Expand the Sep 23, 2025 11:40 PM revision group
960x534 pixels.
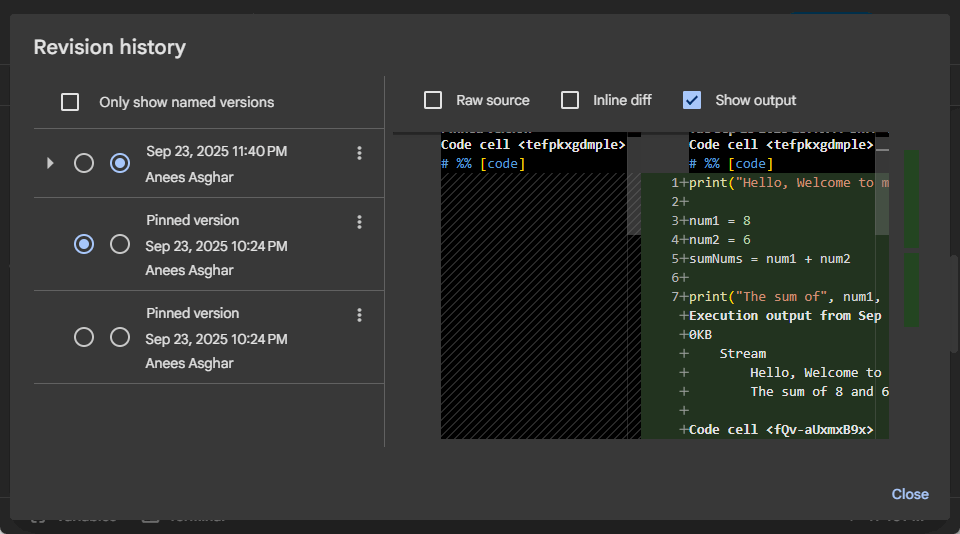pyautogui.click(x=50, y=163)
